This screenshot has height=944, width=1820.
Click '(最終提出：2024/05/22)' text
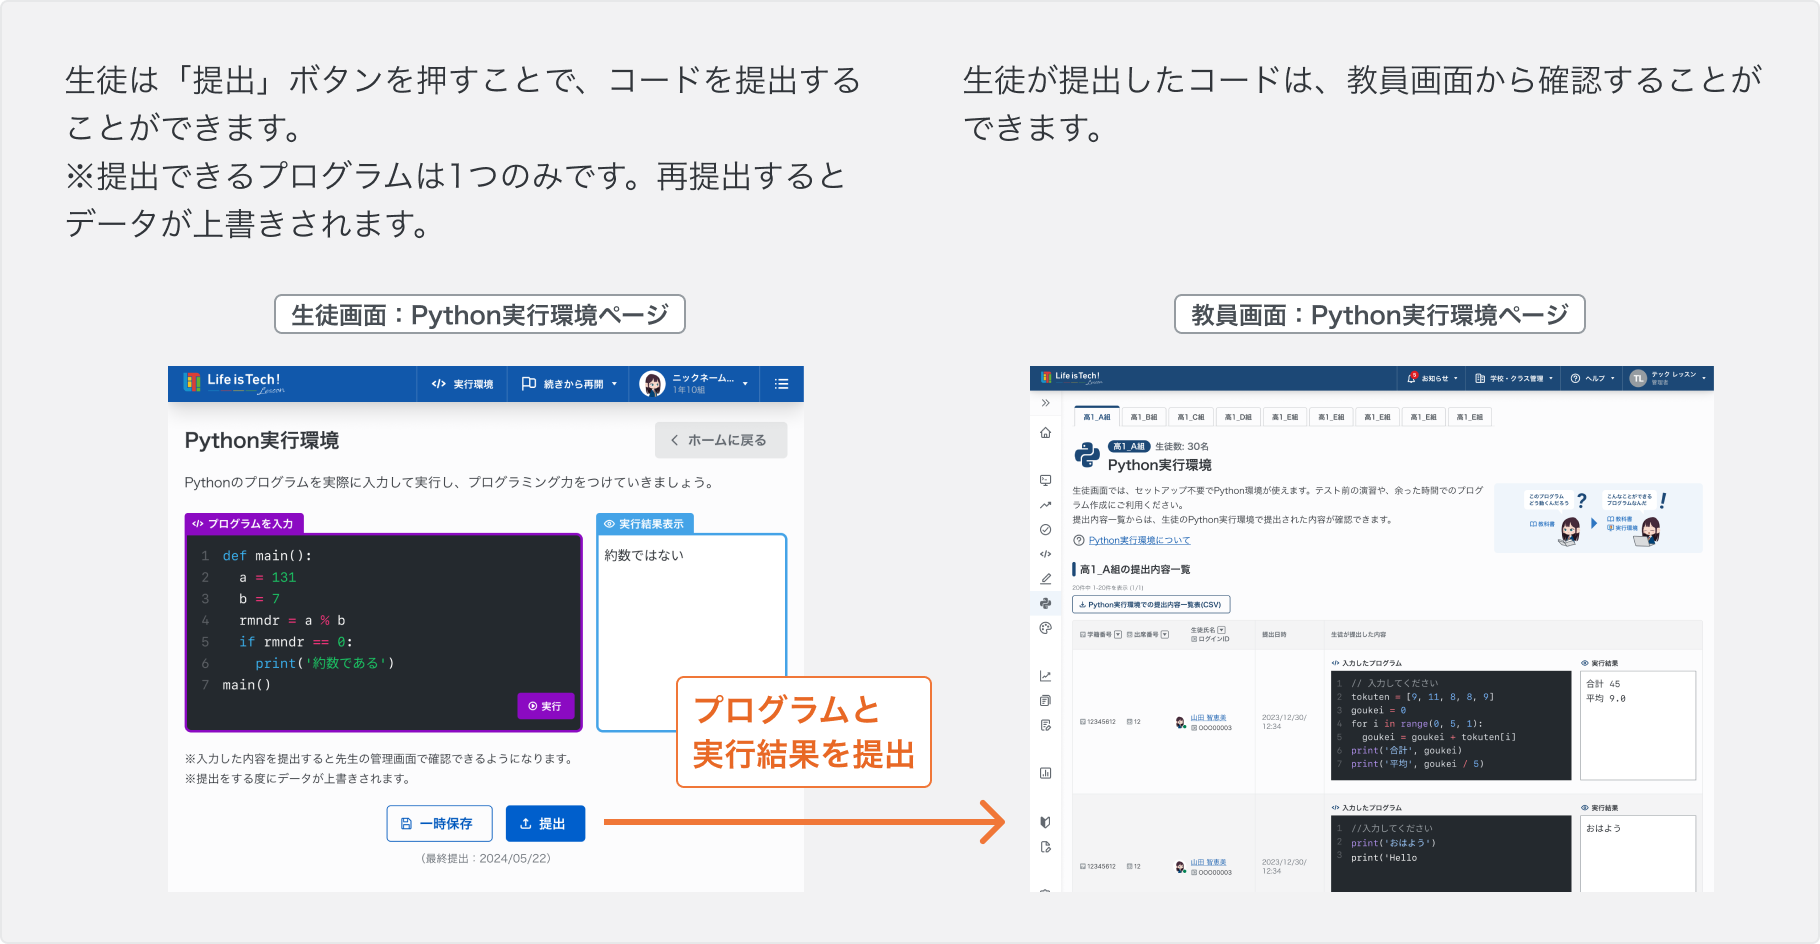486,858
